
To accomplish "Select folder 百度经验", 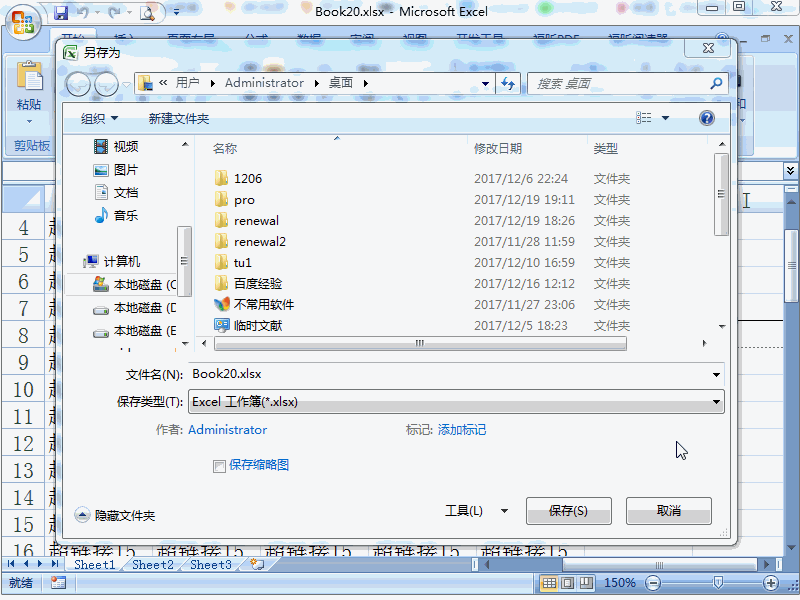I will [248, 283].
